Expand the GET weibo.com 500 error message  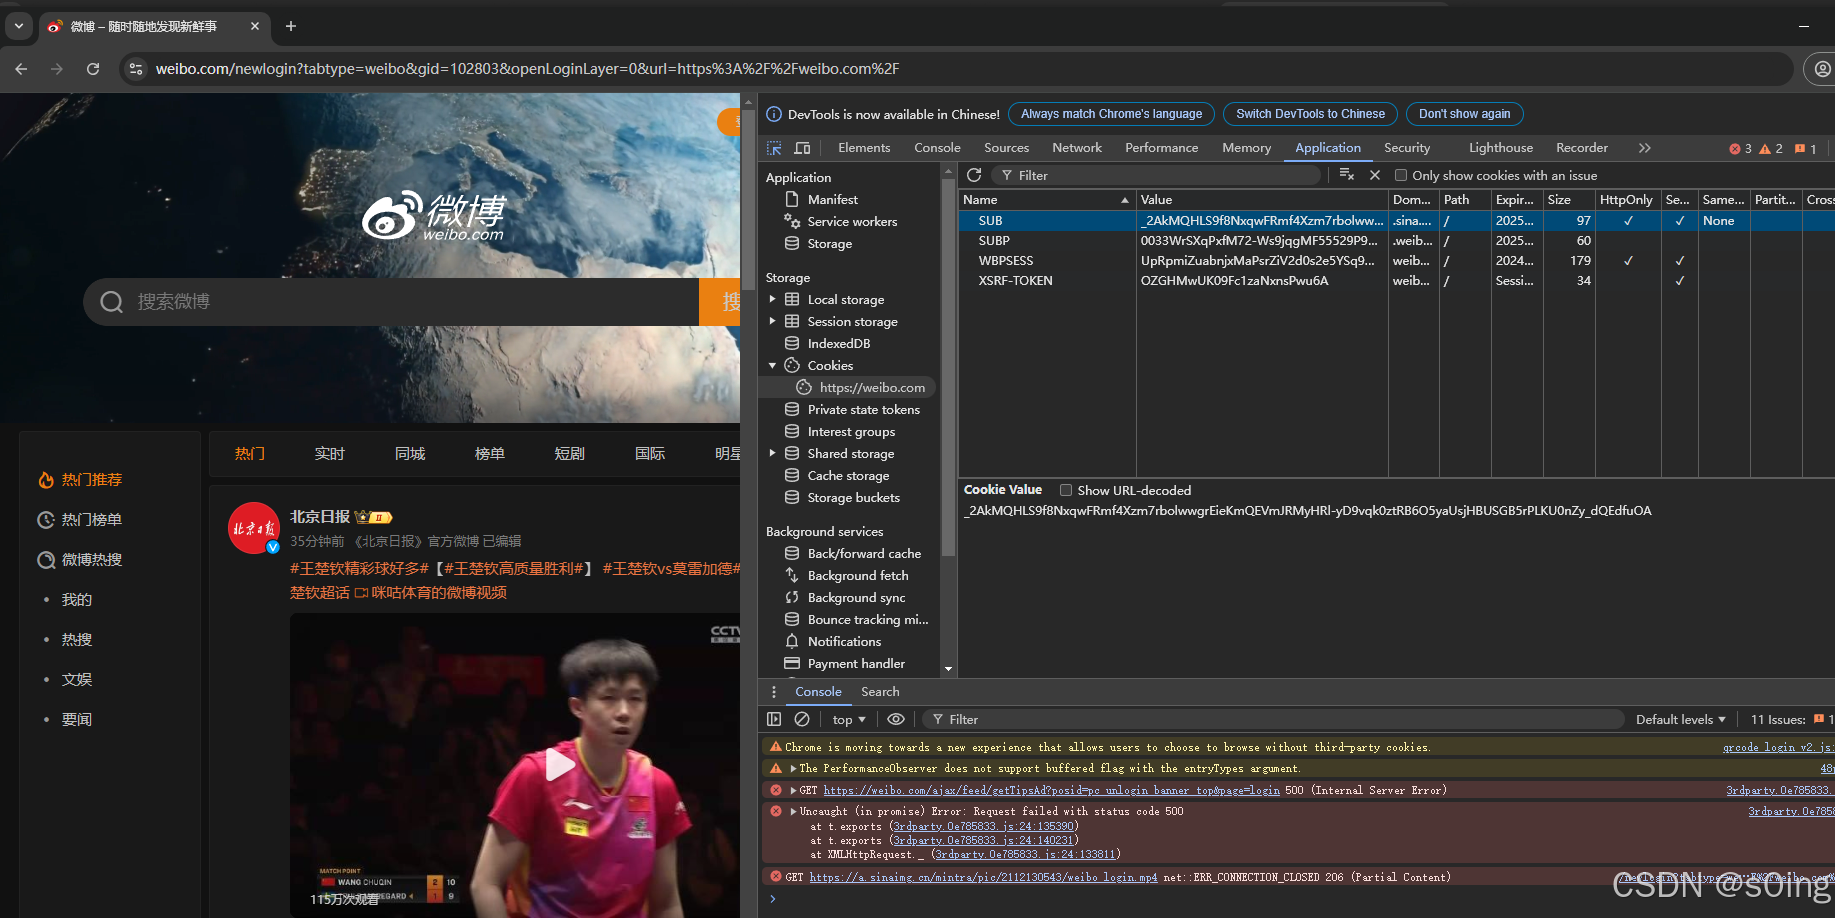[793, 791]
